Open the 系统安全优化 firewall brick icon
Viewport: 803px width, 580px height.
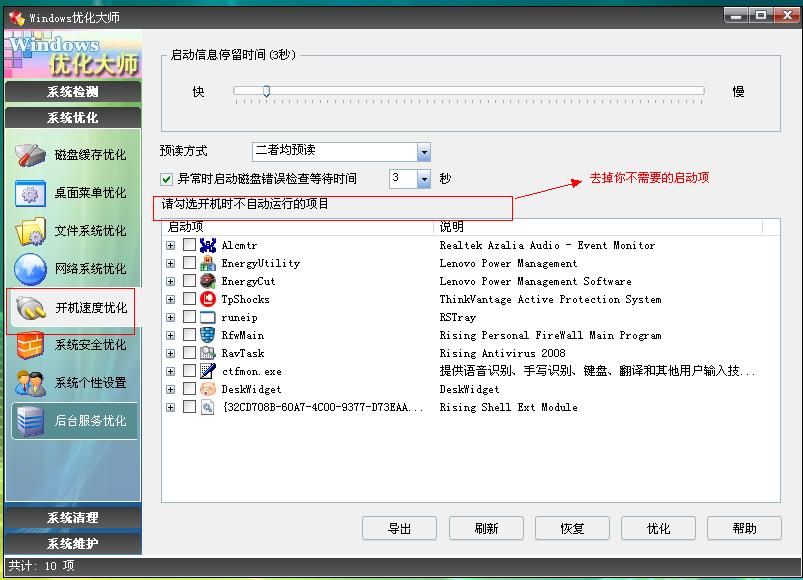pos(30,346)
